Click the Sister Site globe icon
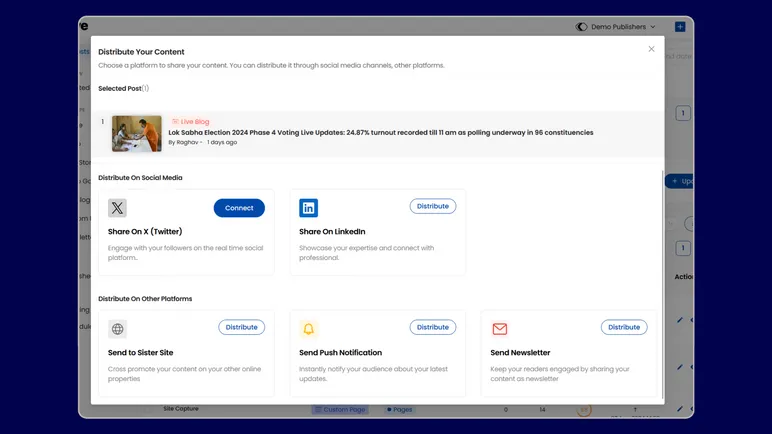Screen dimensions: 772x434 (x=118, y=329)
